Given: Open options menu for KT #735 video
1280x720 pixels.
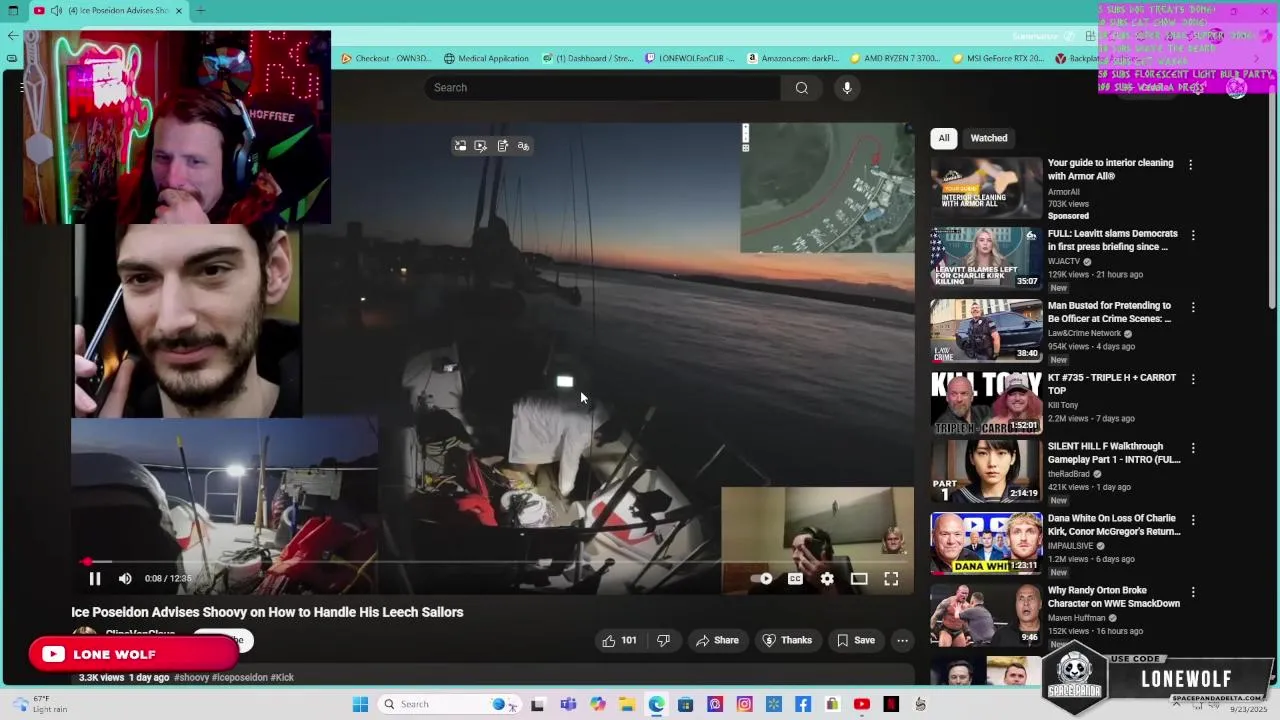Looking at the screenshot, I should coord(1192,379).
